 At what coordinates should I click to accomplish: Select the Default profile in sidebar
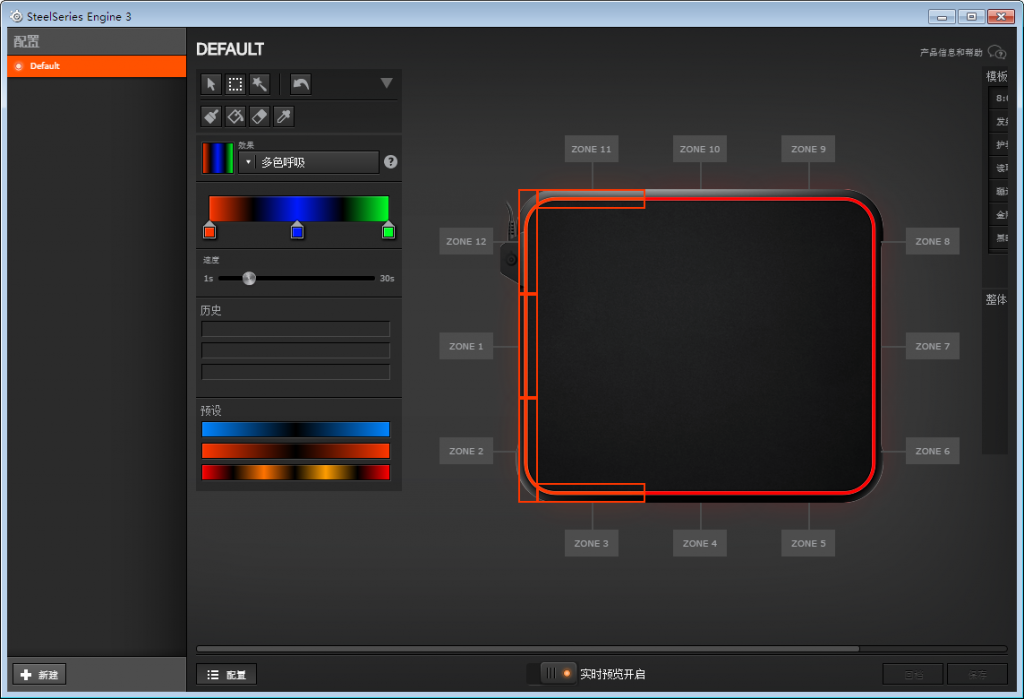[x=97, y=66]
